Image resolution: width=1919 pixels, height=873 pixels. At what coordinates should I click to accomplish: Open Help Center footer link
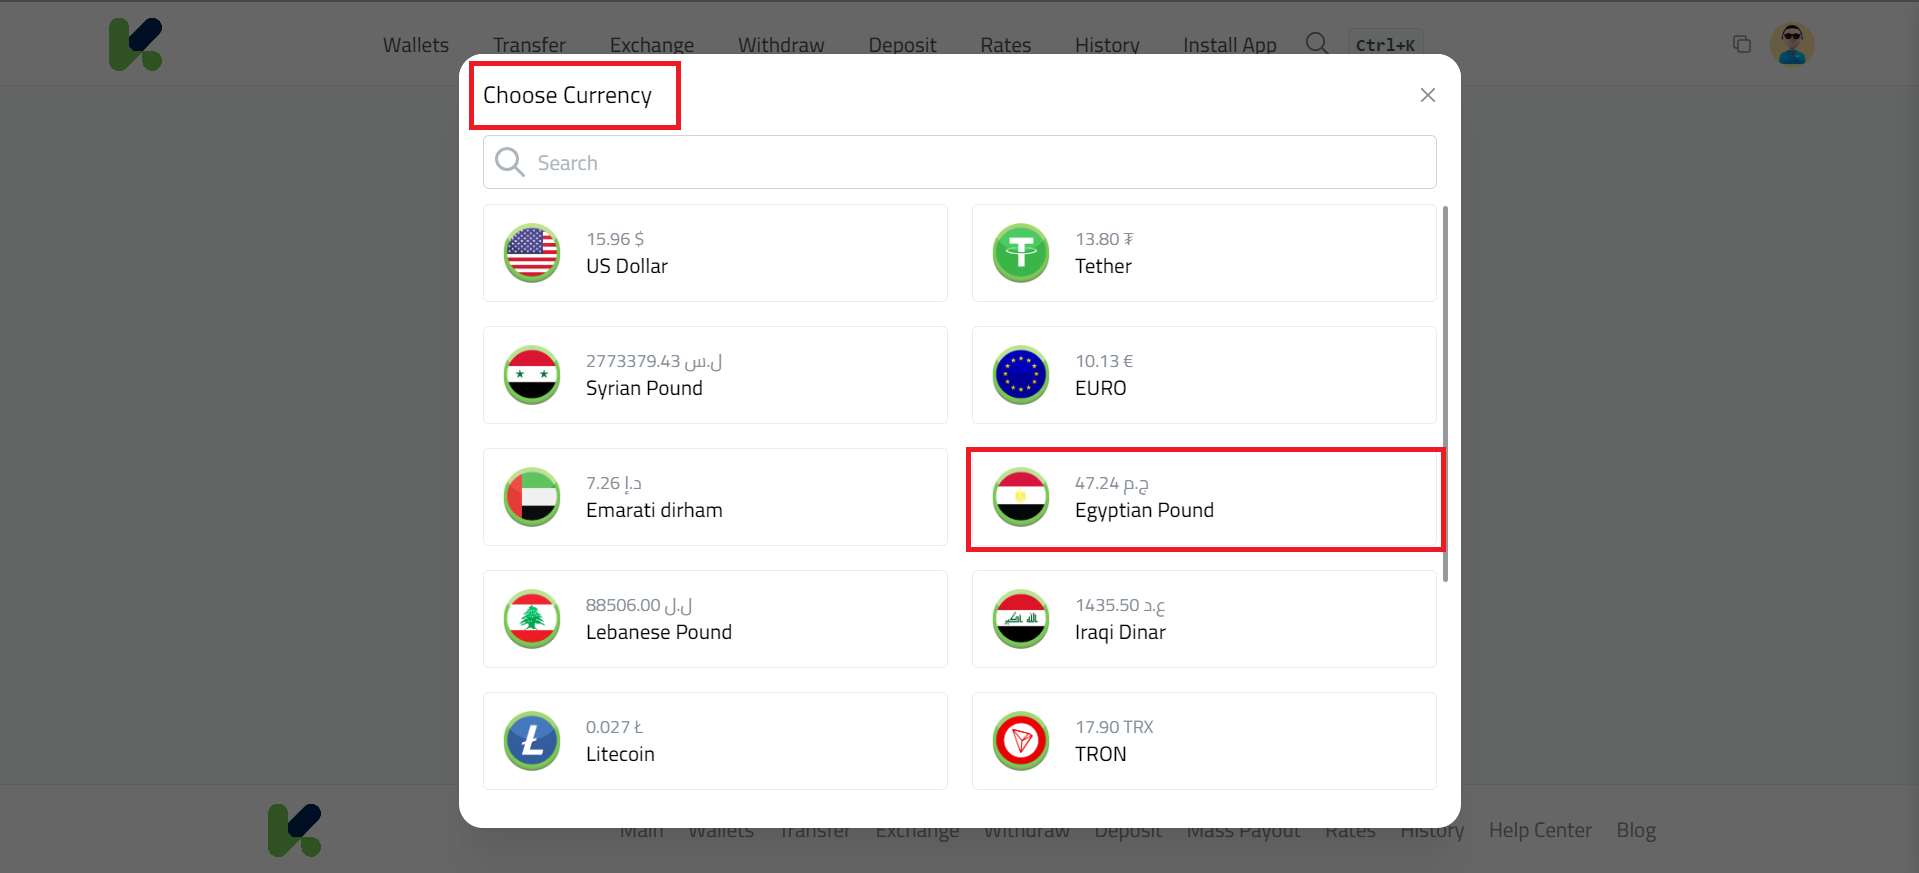1540,830
